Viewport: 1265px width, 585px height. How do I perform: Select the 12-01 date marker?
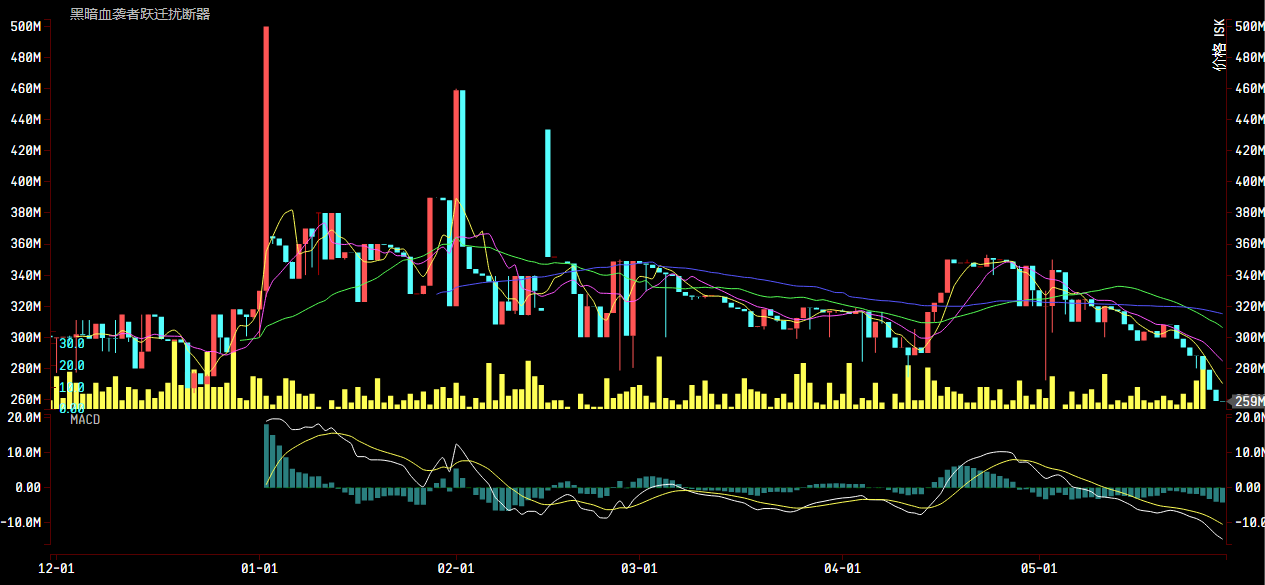(x=56, y=568)
